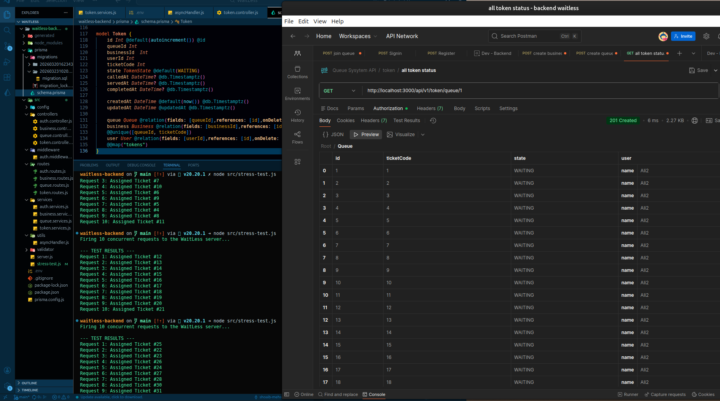Open workspace team icon in Postman sidebar
Image resolution: width=720 pixels, height=401 pixels.
297,54
